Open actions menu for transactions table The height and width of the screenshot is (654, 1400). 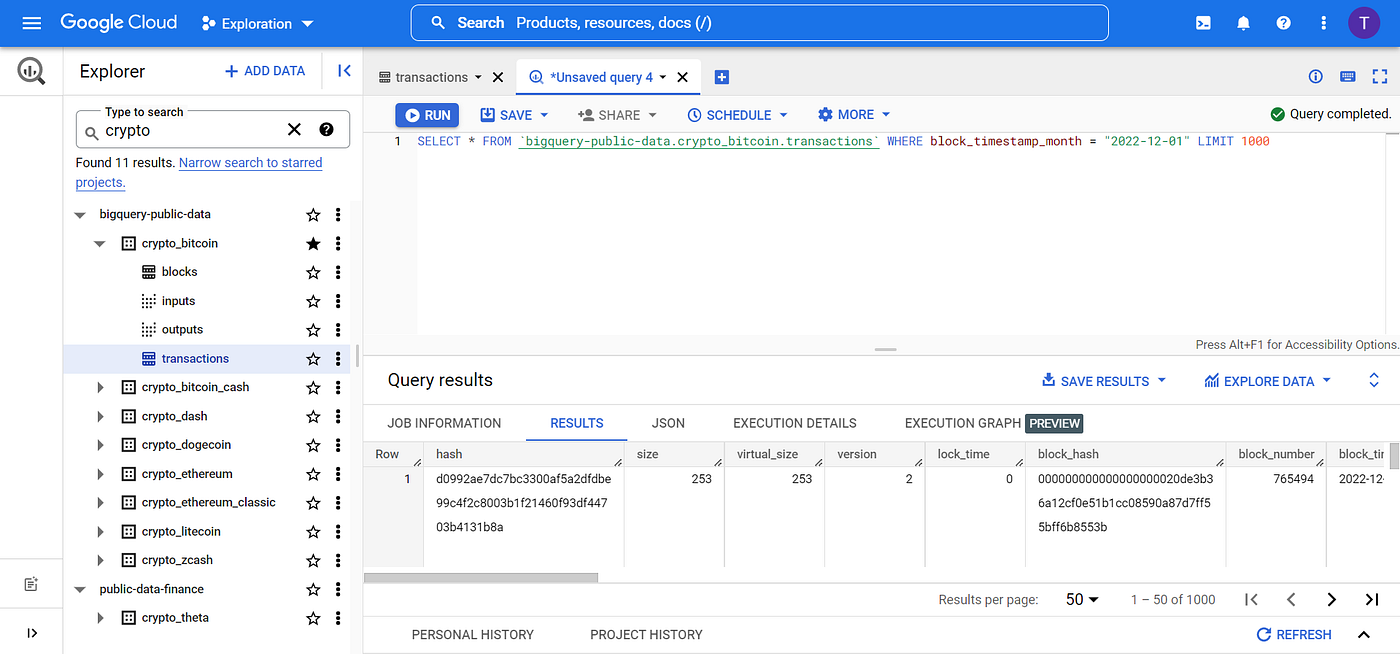click(x=338, y=358)
